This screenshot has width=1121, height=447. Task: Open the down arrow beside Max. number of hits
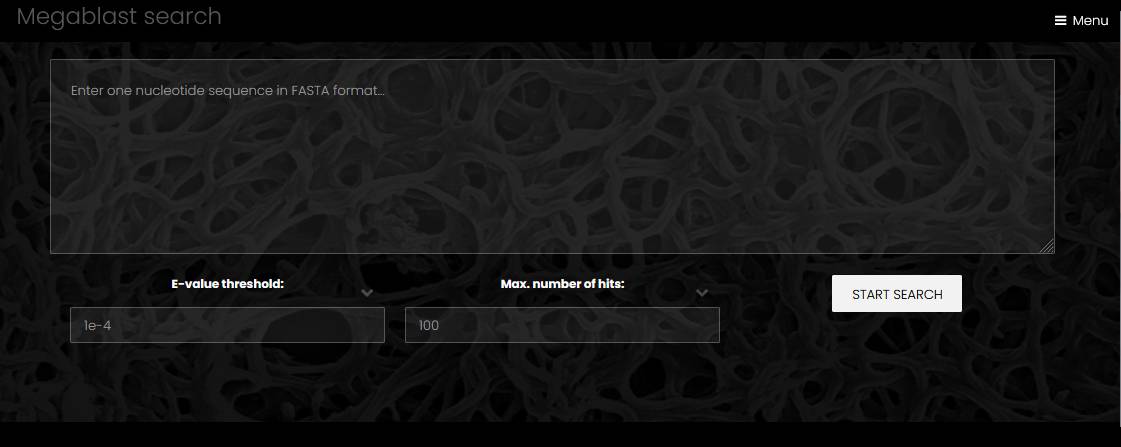coord(702,293)
